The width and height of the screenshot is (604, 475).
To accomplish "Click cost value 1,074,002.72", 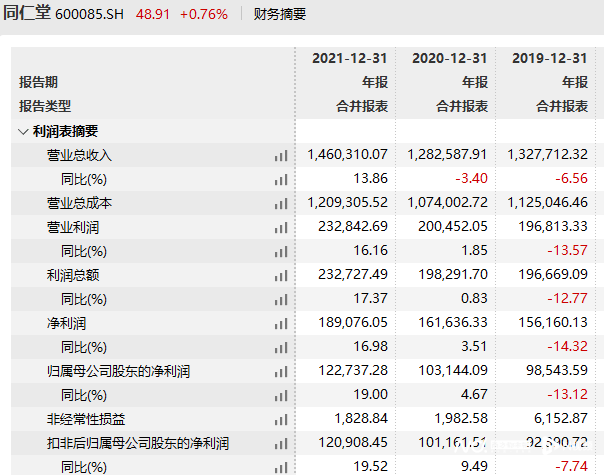I will pos(448,202).
